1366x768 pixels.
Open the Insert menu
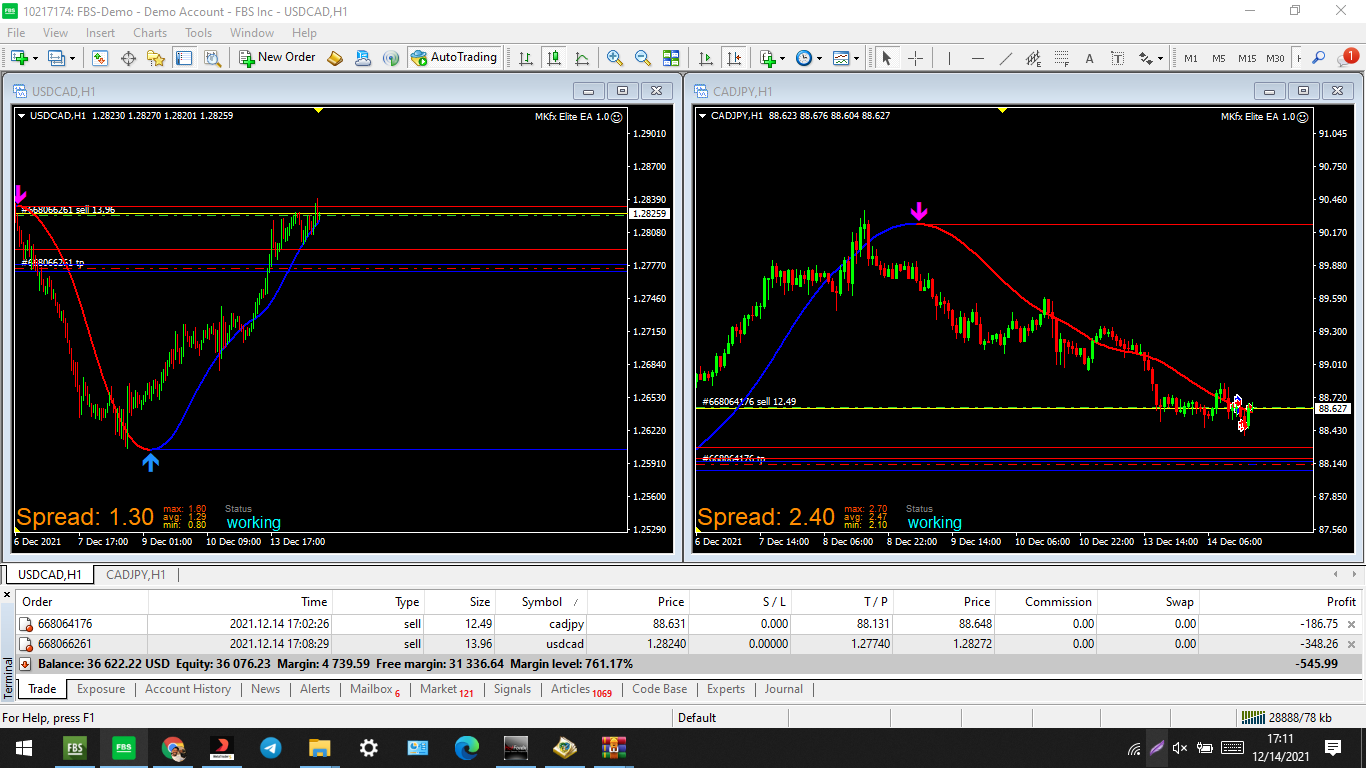tap(100, 33)
